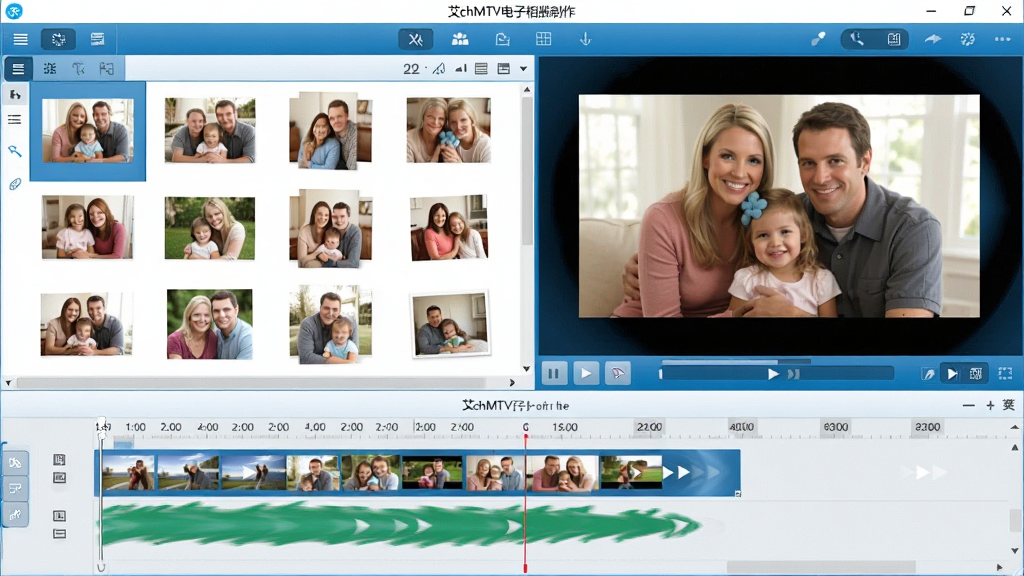Image resolution: width=1024 pixels, height=576 pixels.
Task: Click the play button next to the pause button
Action: tap(586, 374)
